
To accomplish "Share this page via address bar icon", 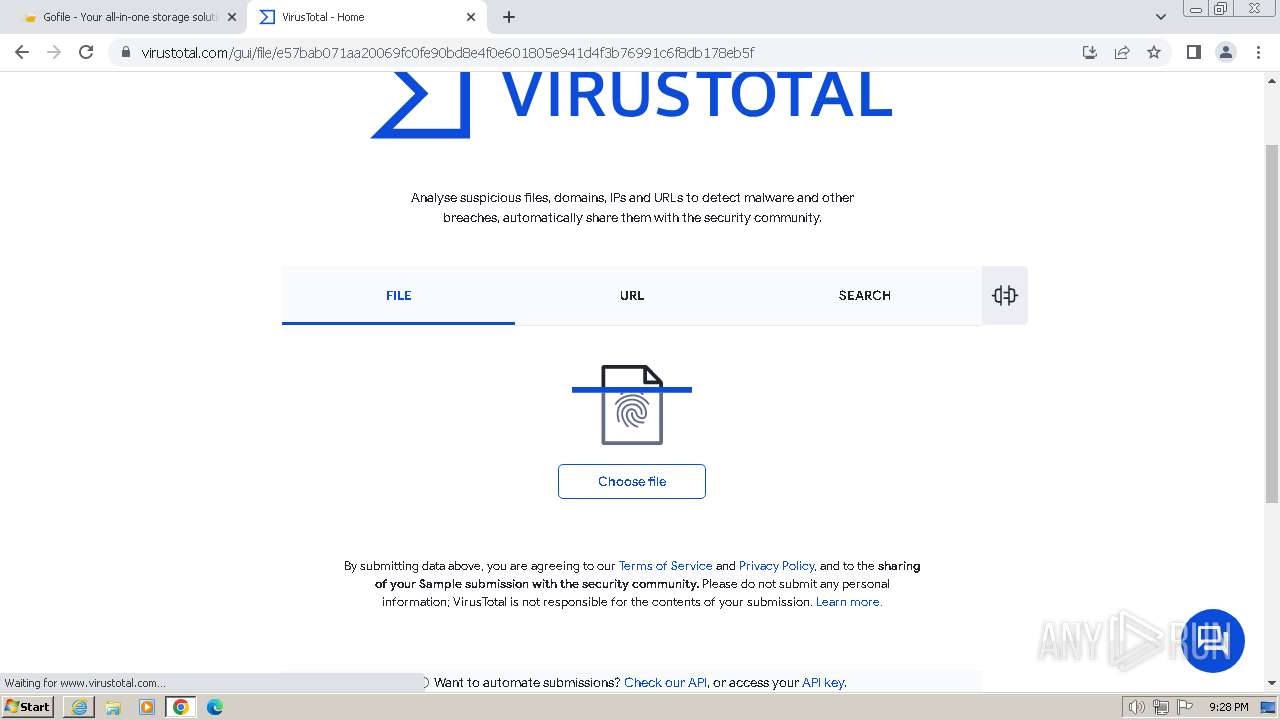I will coord(1122,52).
